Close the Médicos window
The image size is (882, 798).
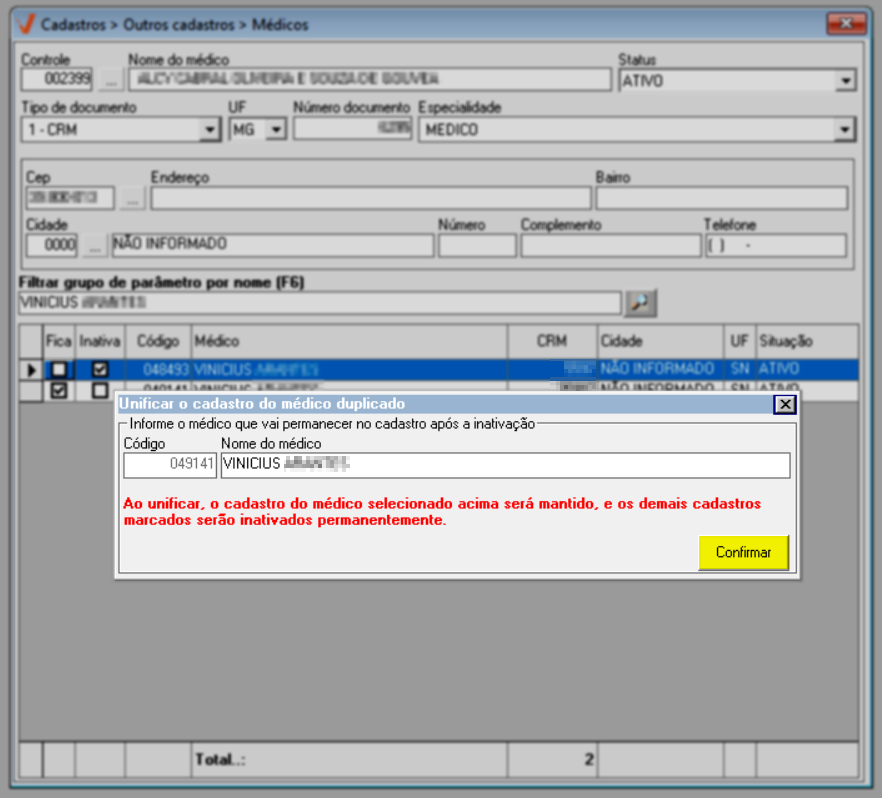[846, 24]
